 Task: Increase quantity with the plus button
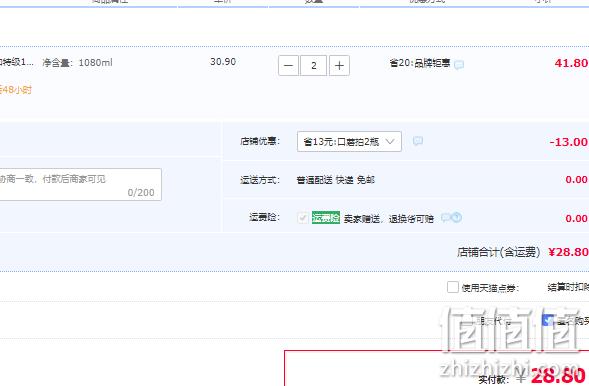click(x=339, y=66)
